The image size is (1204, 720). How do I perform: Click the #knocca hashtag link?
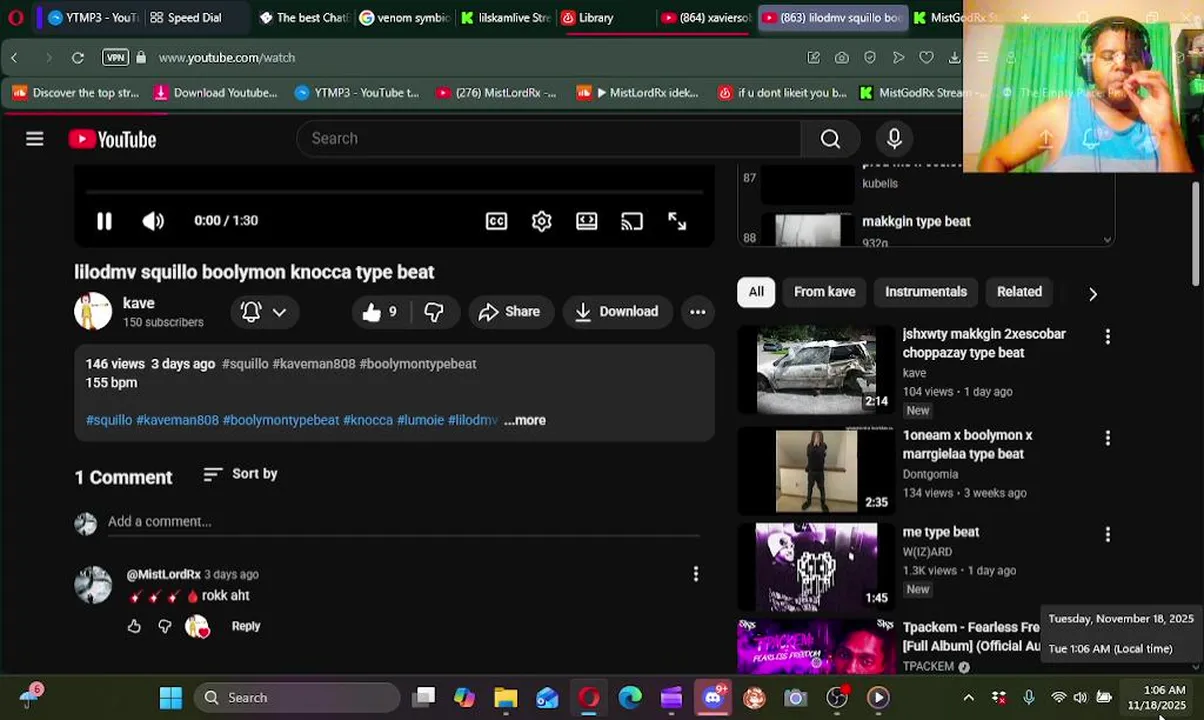[368, 420]
